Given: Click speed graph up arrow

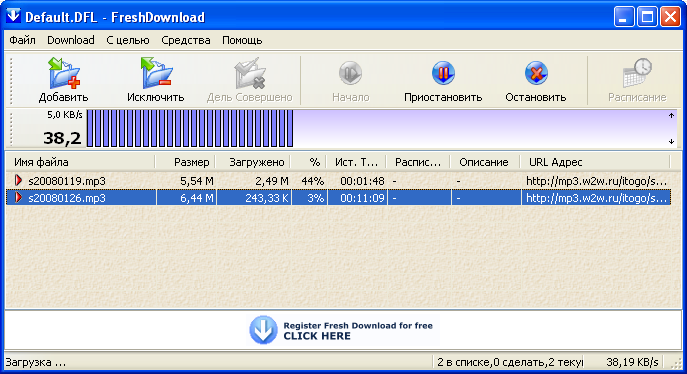Looking at the screenshot, I should click(x=671, y=116).
